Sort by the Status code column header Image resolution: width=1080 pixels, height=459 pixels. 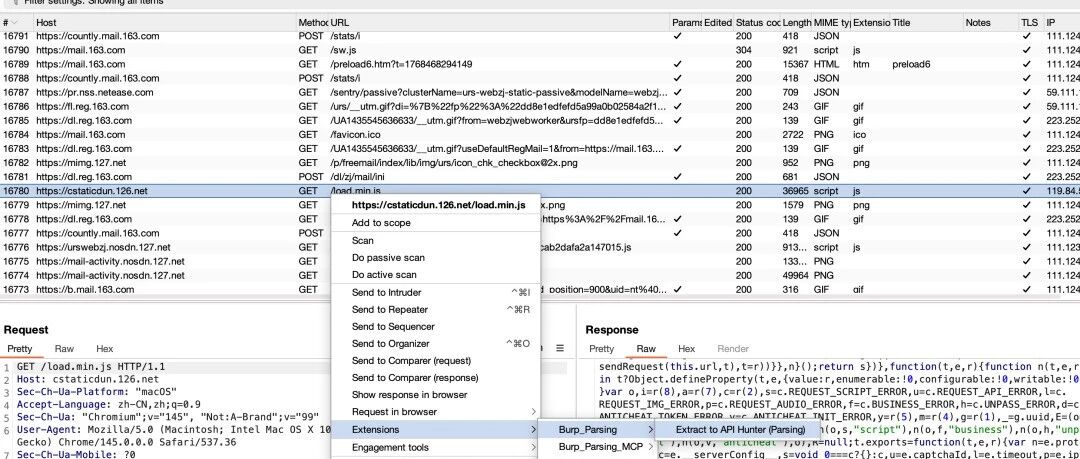pos(756,23)
